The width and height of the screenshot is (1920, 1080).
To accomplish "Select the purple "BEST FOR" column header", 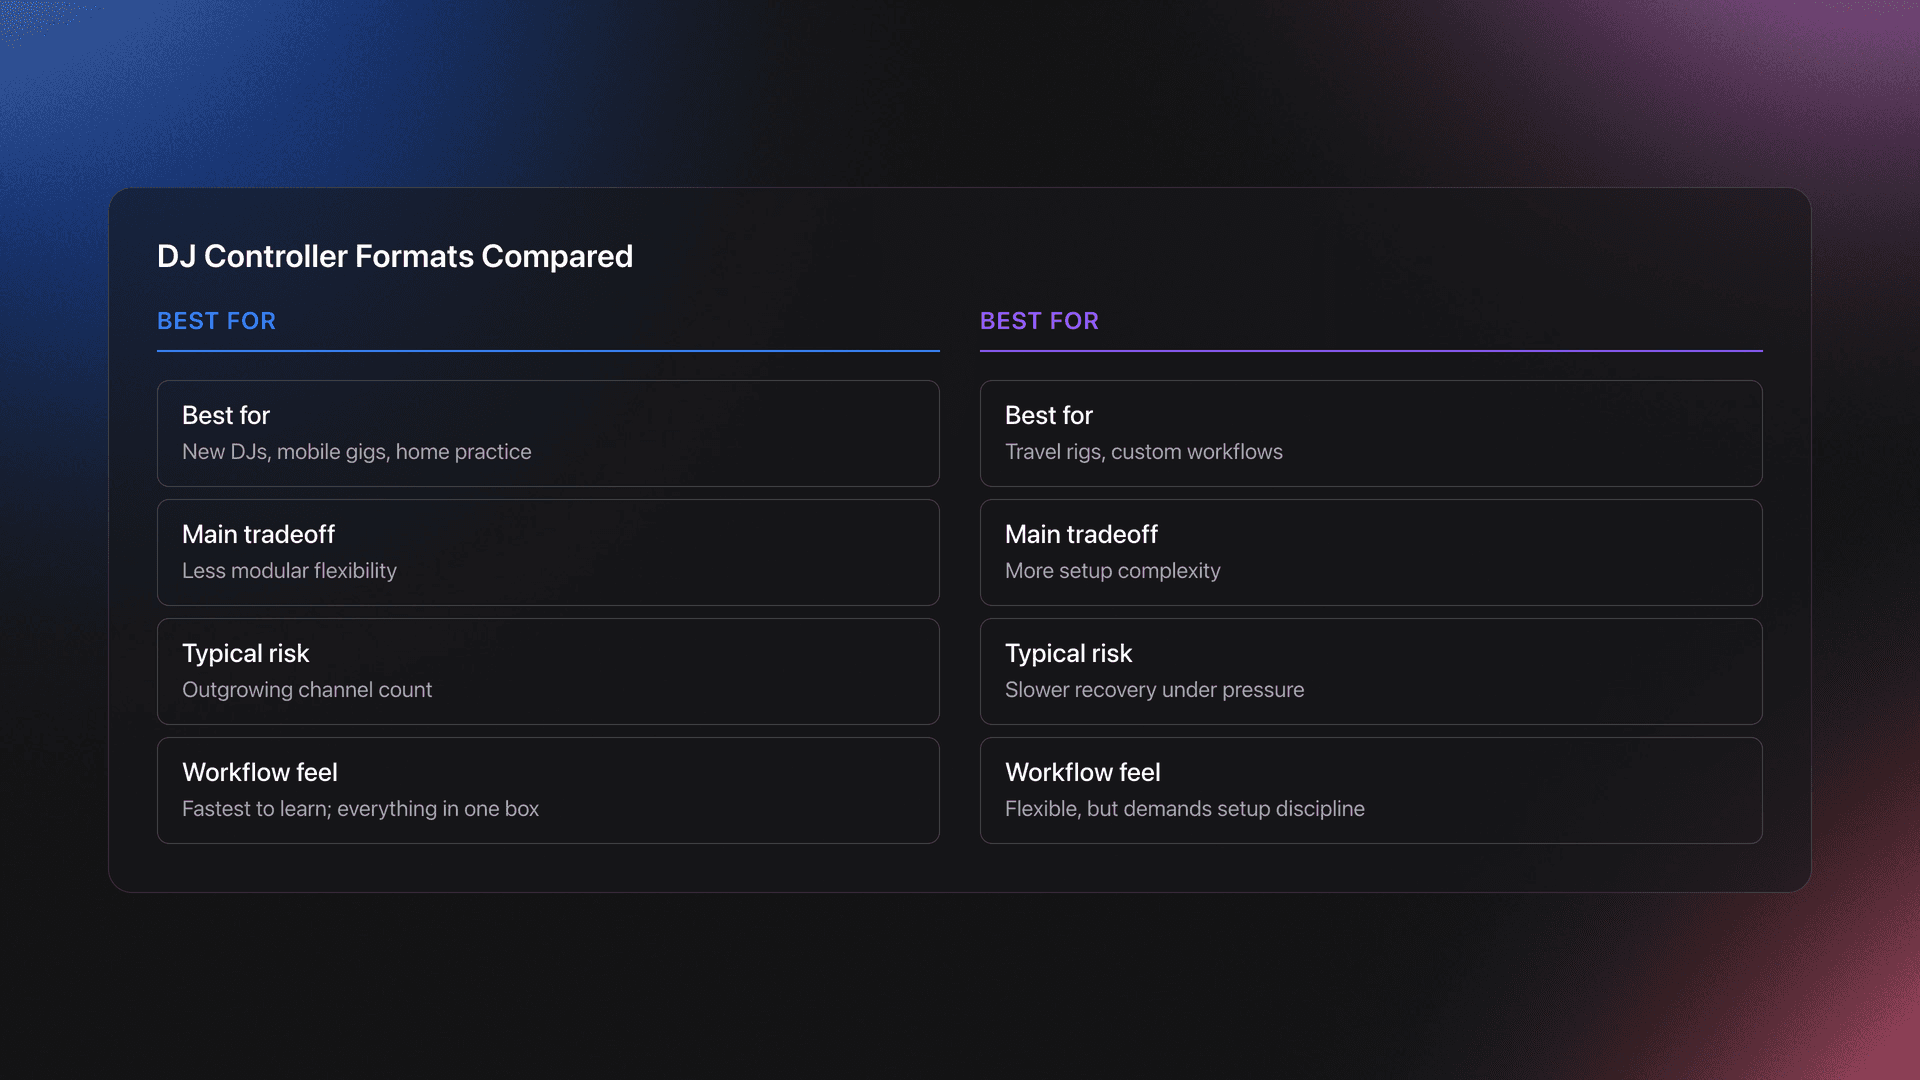I will tap(1039, 321).
